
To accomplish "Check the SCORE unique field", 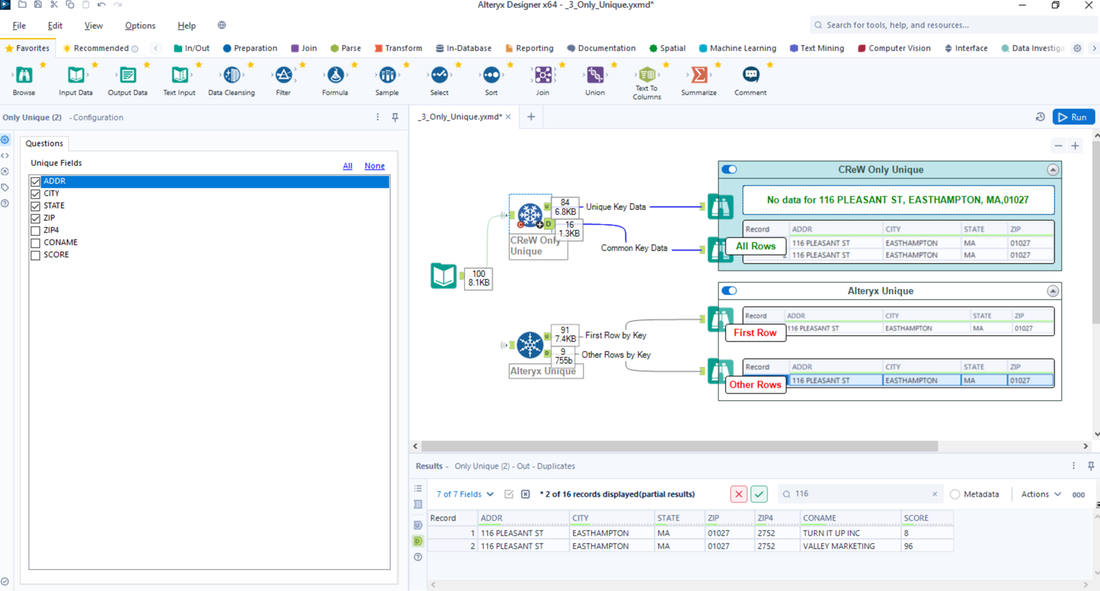I will [x=35, y=255].
